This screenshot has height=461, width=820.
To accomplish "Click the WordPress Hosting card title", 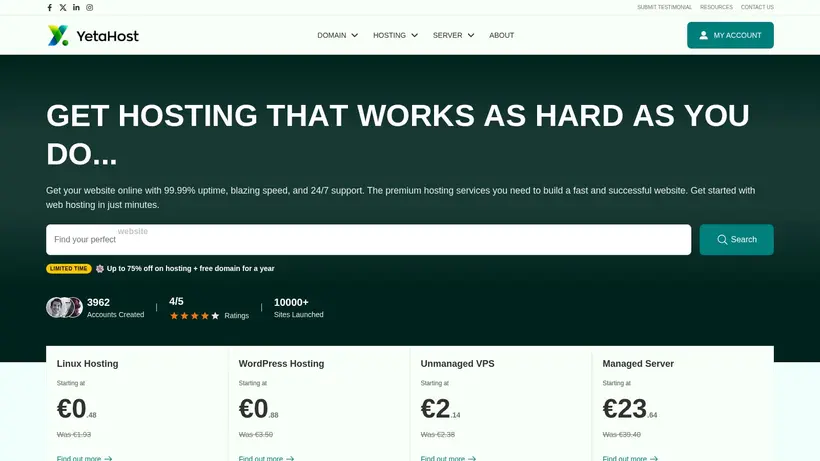I will [x=281, y=364].
